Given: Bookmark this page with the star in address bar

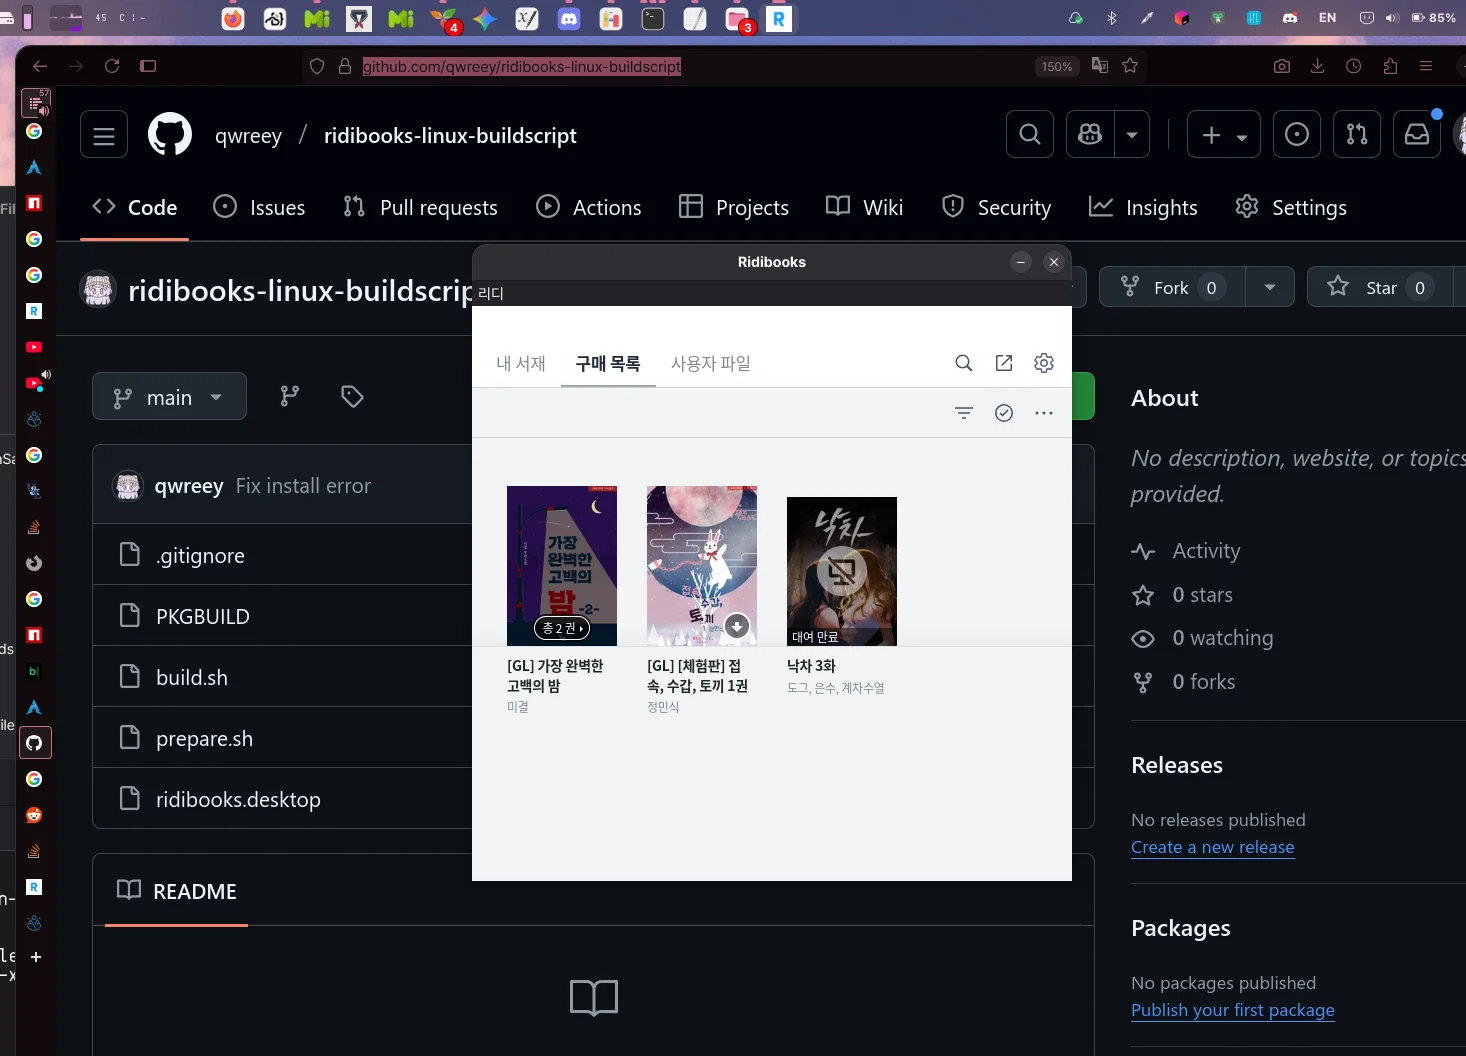Looking at the screenshot, I should pos(1130,66).
